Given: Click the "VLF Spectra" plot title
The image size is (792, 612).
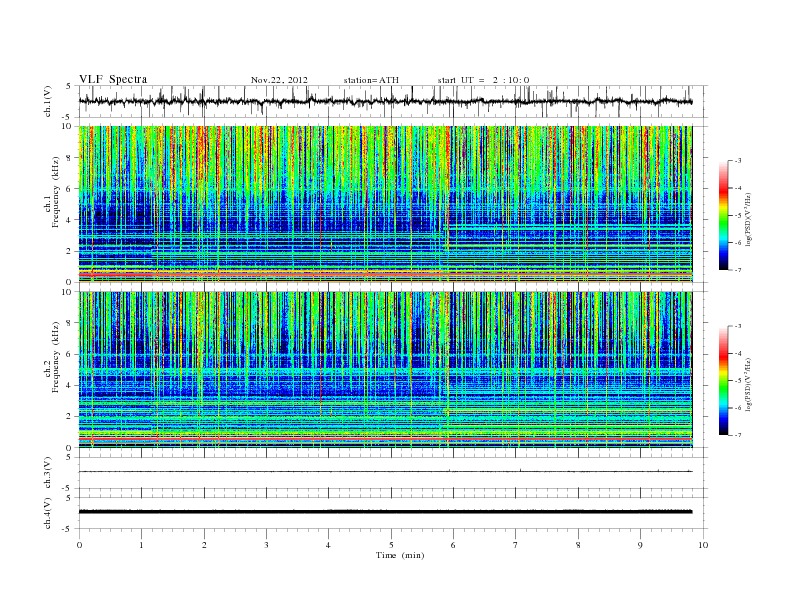Looking at the screenshot, I should tap(113, 79).
